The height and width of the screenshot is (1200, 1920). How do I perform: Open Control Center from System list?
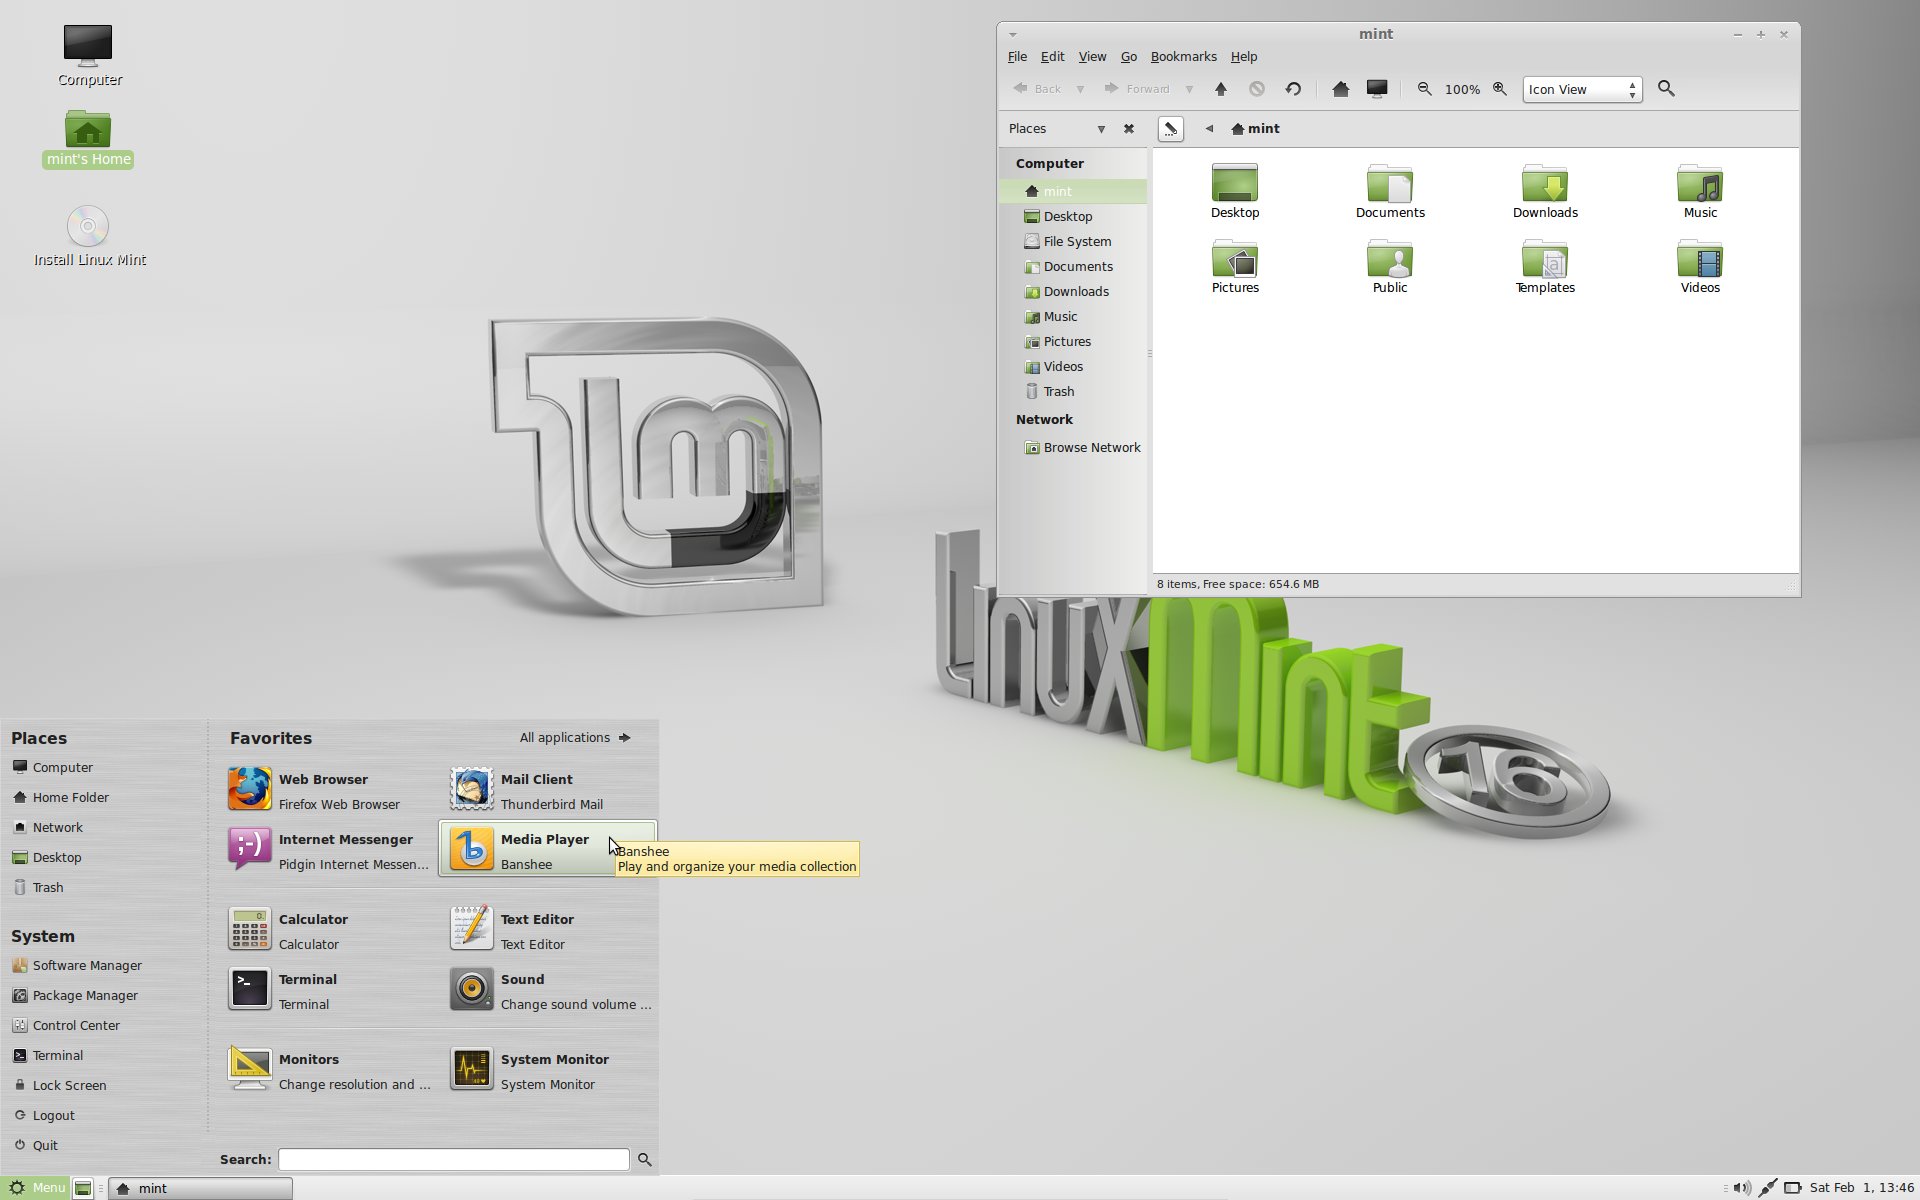coord(66,1026)
